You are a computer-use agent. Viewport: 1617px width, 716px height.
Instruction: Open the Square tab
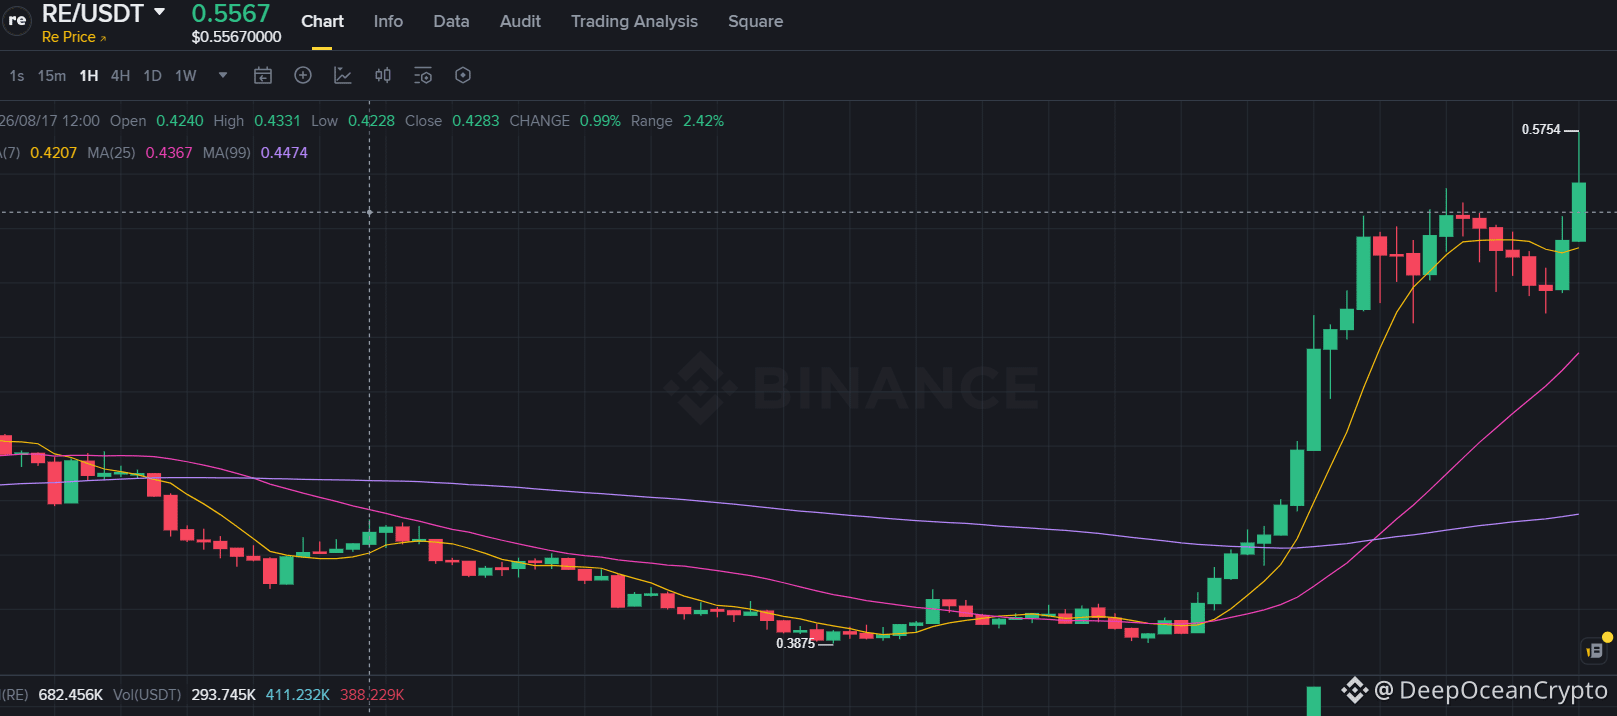pyautogui.click(x=755, y=21)
